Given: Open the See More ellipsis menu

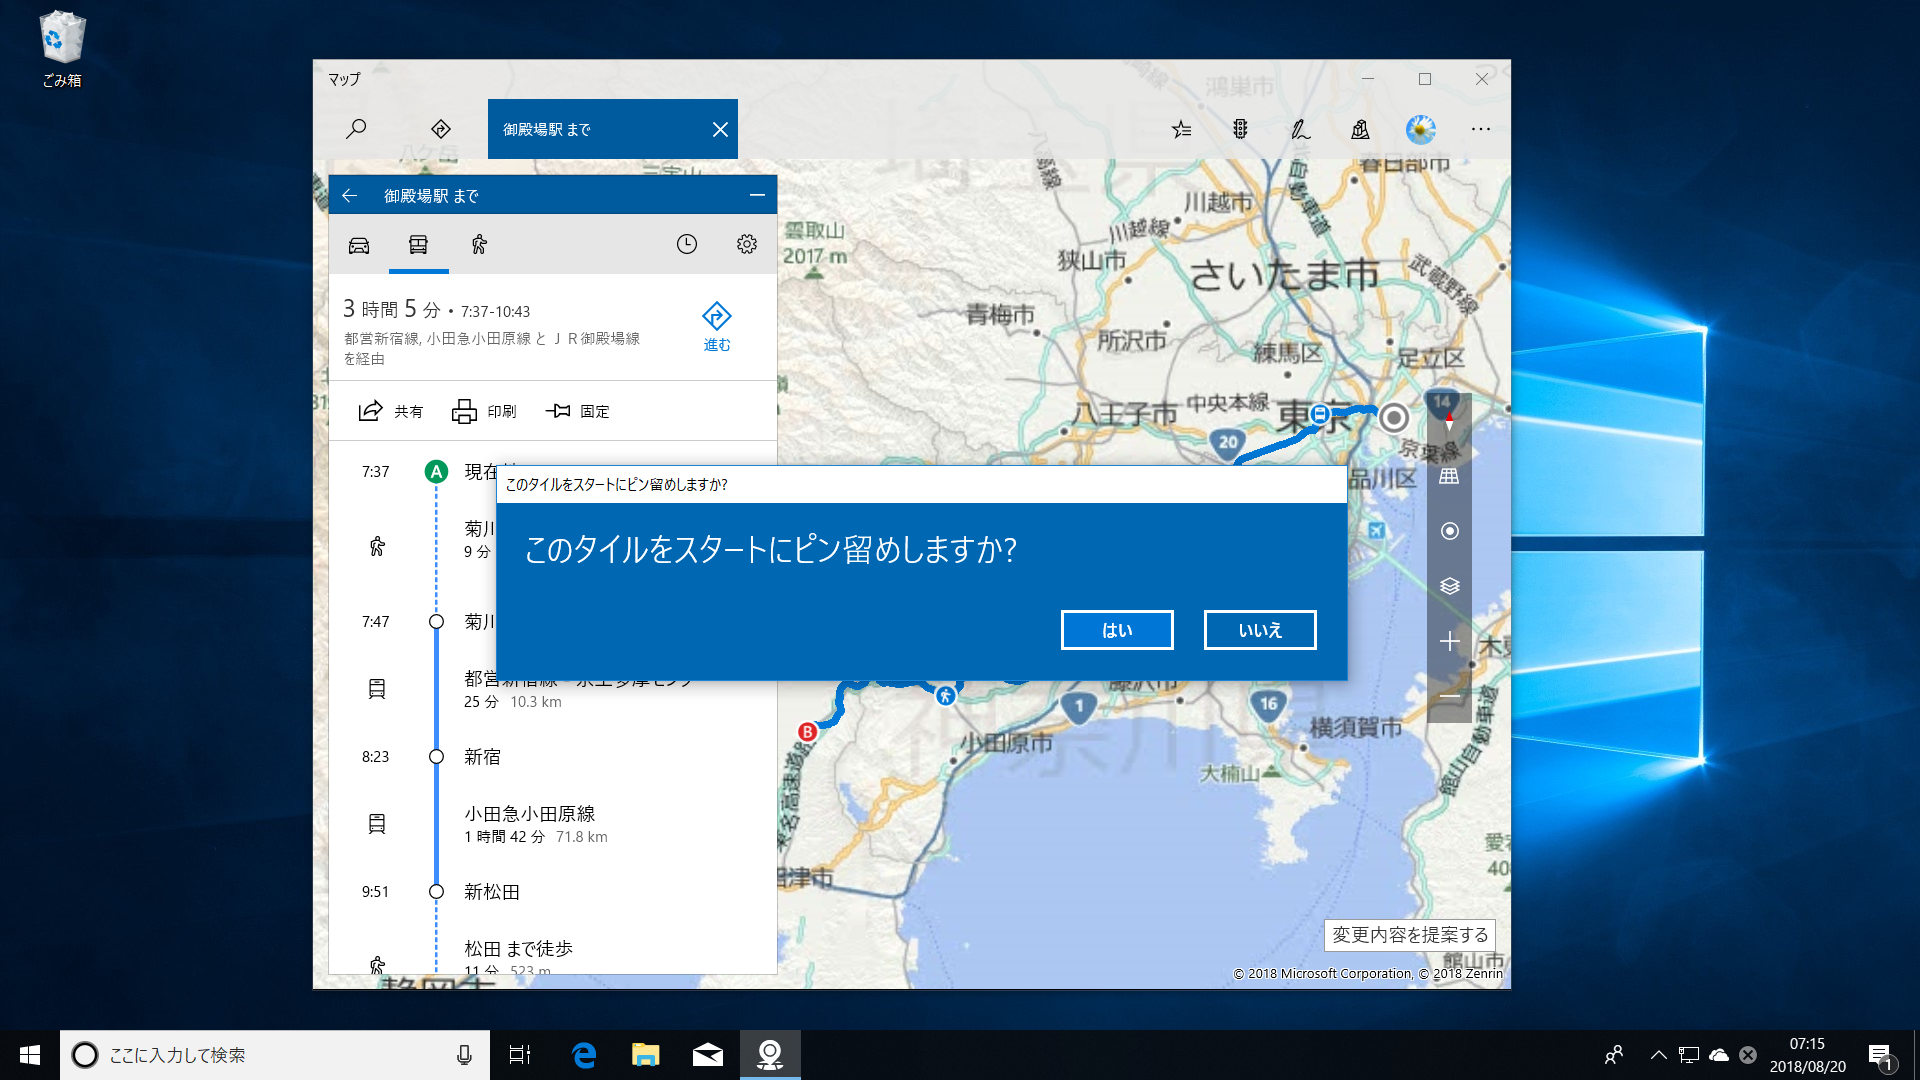Looking at the screenshot, I should coord(1481,129).
